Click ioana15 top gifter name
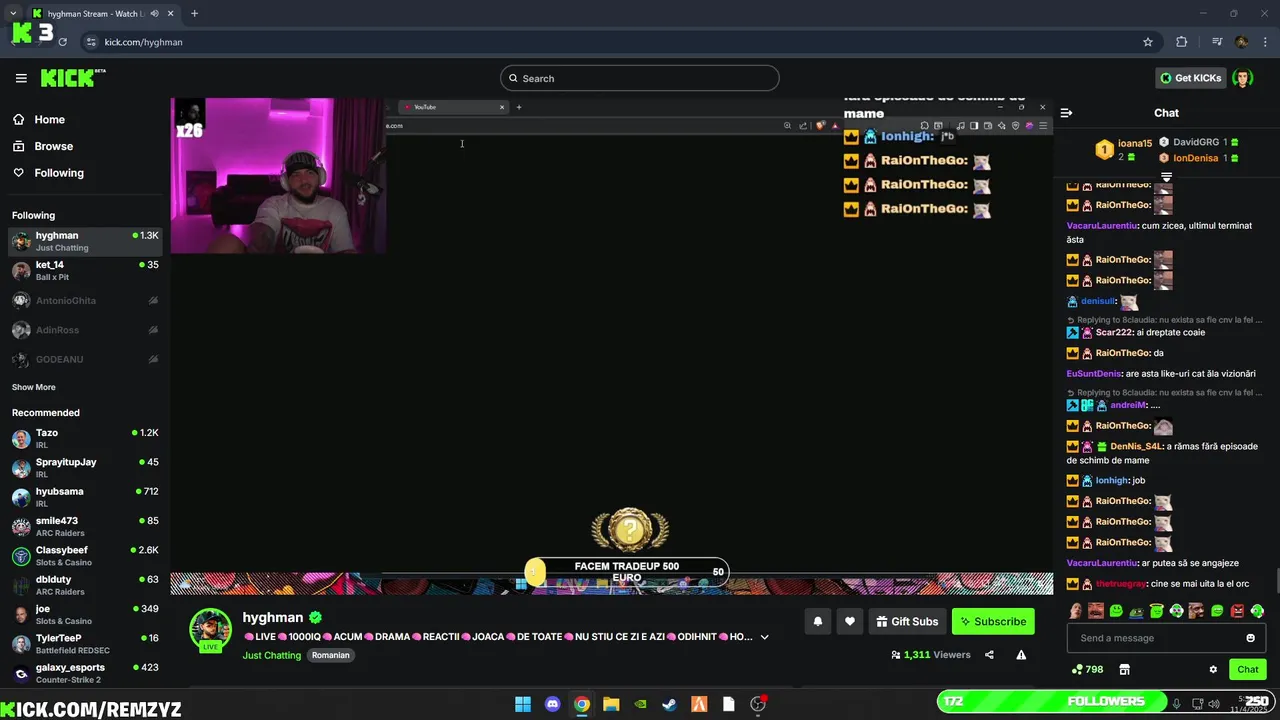This screenshot has height=720, width=1280. tap(1135, 144)
